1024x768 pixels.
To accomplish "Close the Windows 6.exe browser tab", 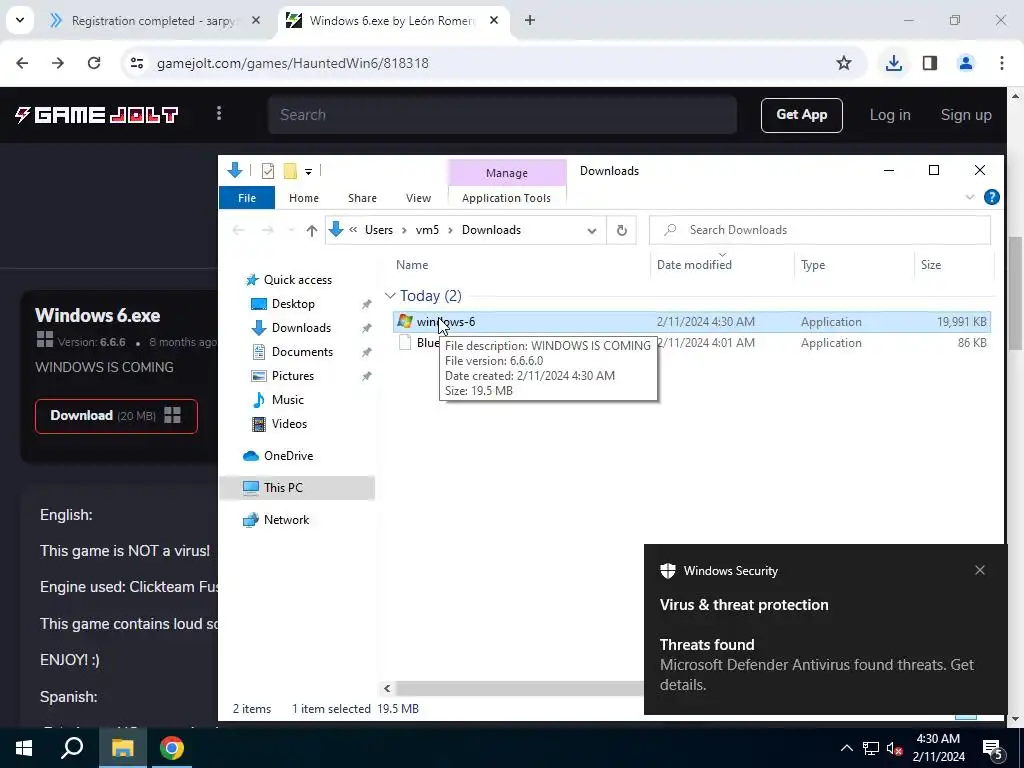I will [494, 20].
